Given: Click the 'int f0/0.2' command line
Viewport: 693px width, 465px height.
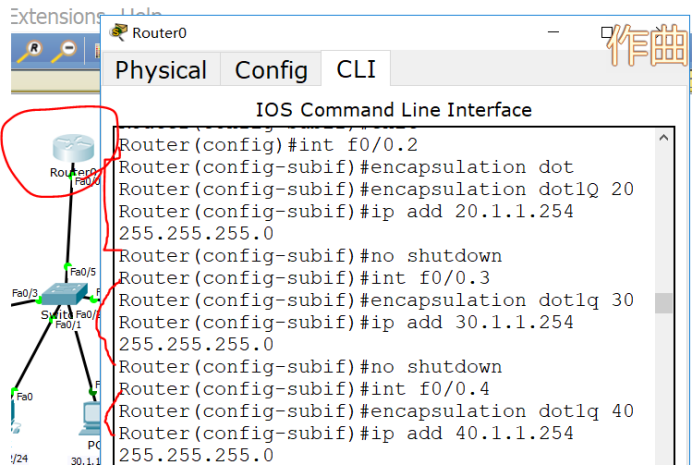Looking at the screenshot, I should [268, 145].
